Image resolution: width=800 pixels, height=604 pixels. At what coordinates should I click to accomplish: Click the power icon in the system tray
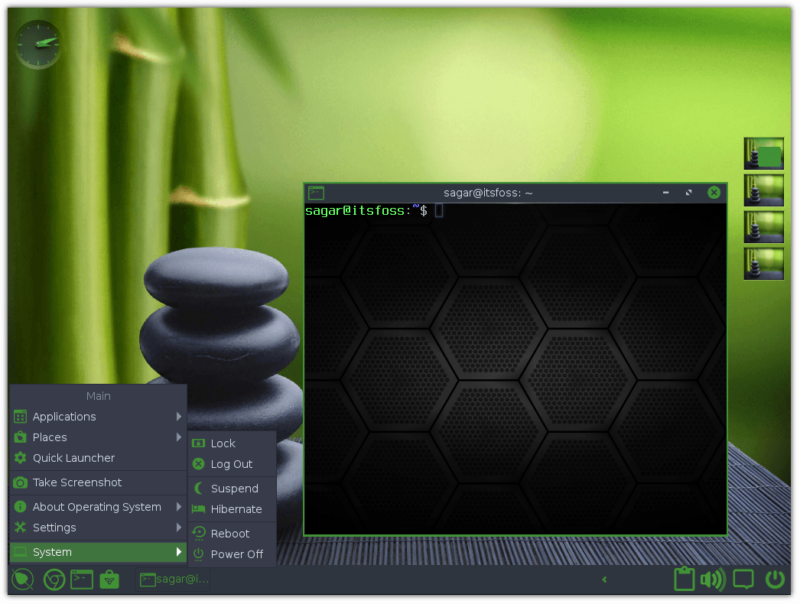pos(775,579)
